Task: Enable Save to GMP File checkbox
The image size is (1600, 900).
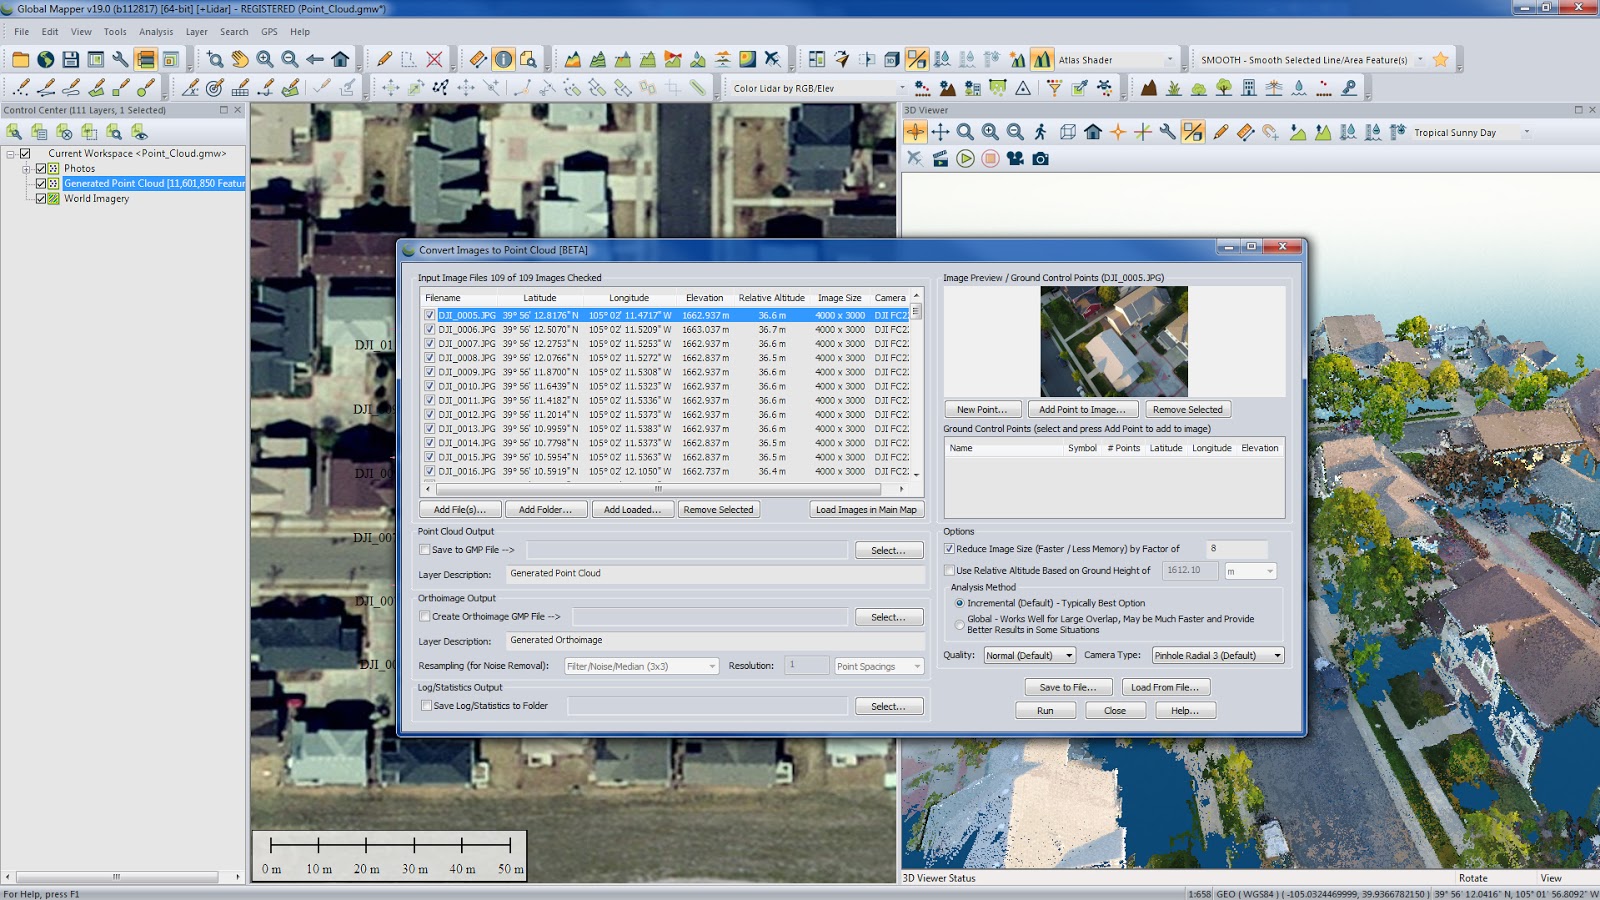Action: coord(425,550)
